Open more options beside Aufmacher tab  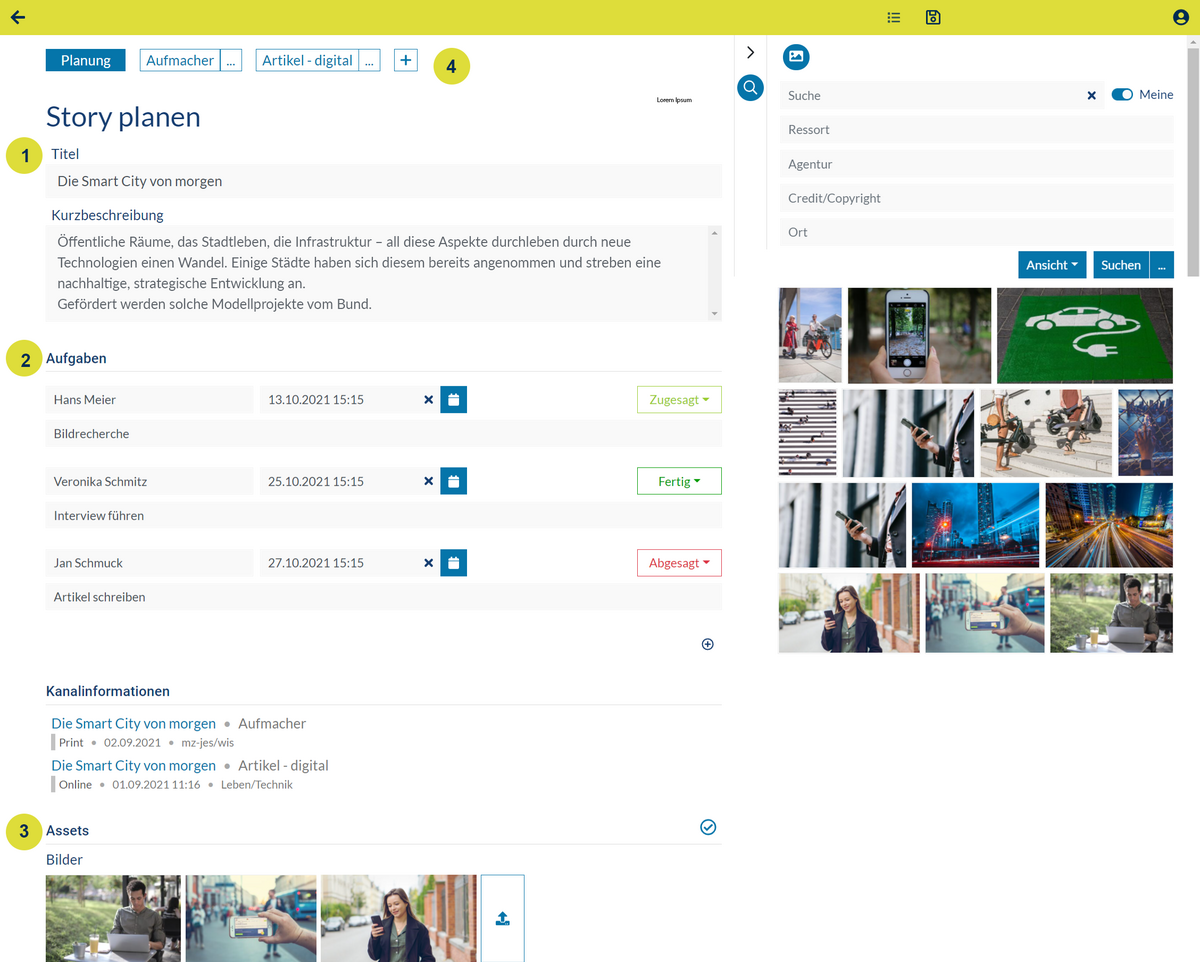coord(231,60)
